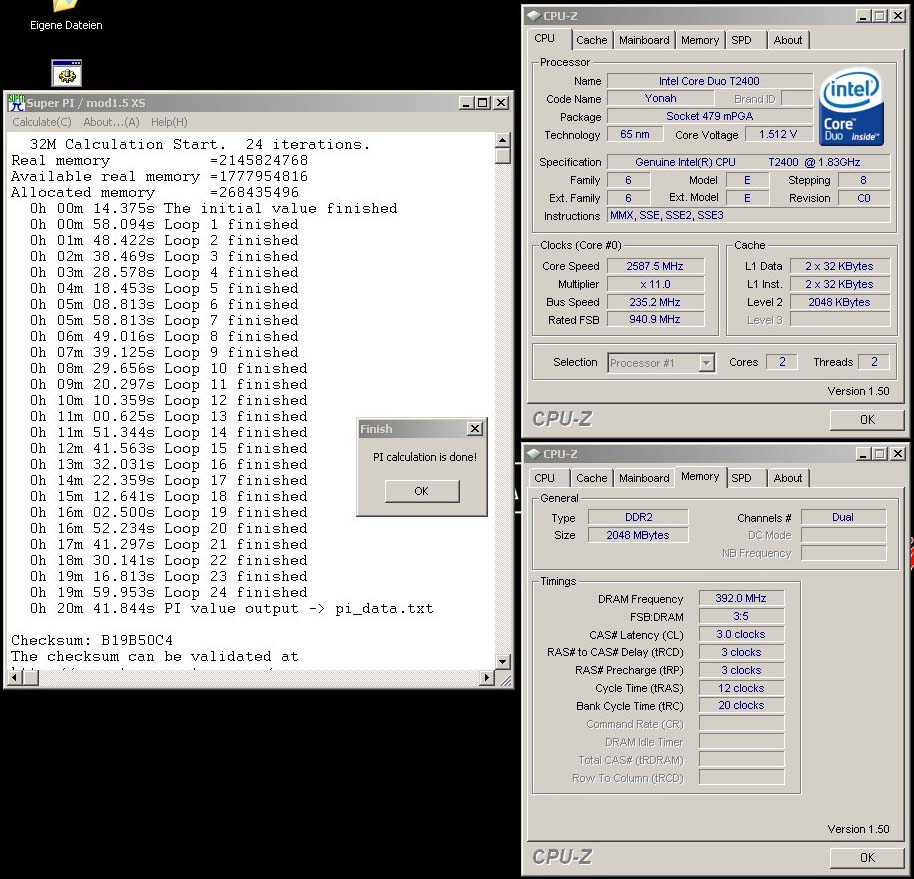
Task: Click the Code Name value Yonah
Action: pos(660,99)
